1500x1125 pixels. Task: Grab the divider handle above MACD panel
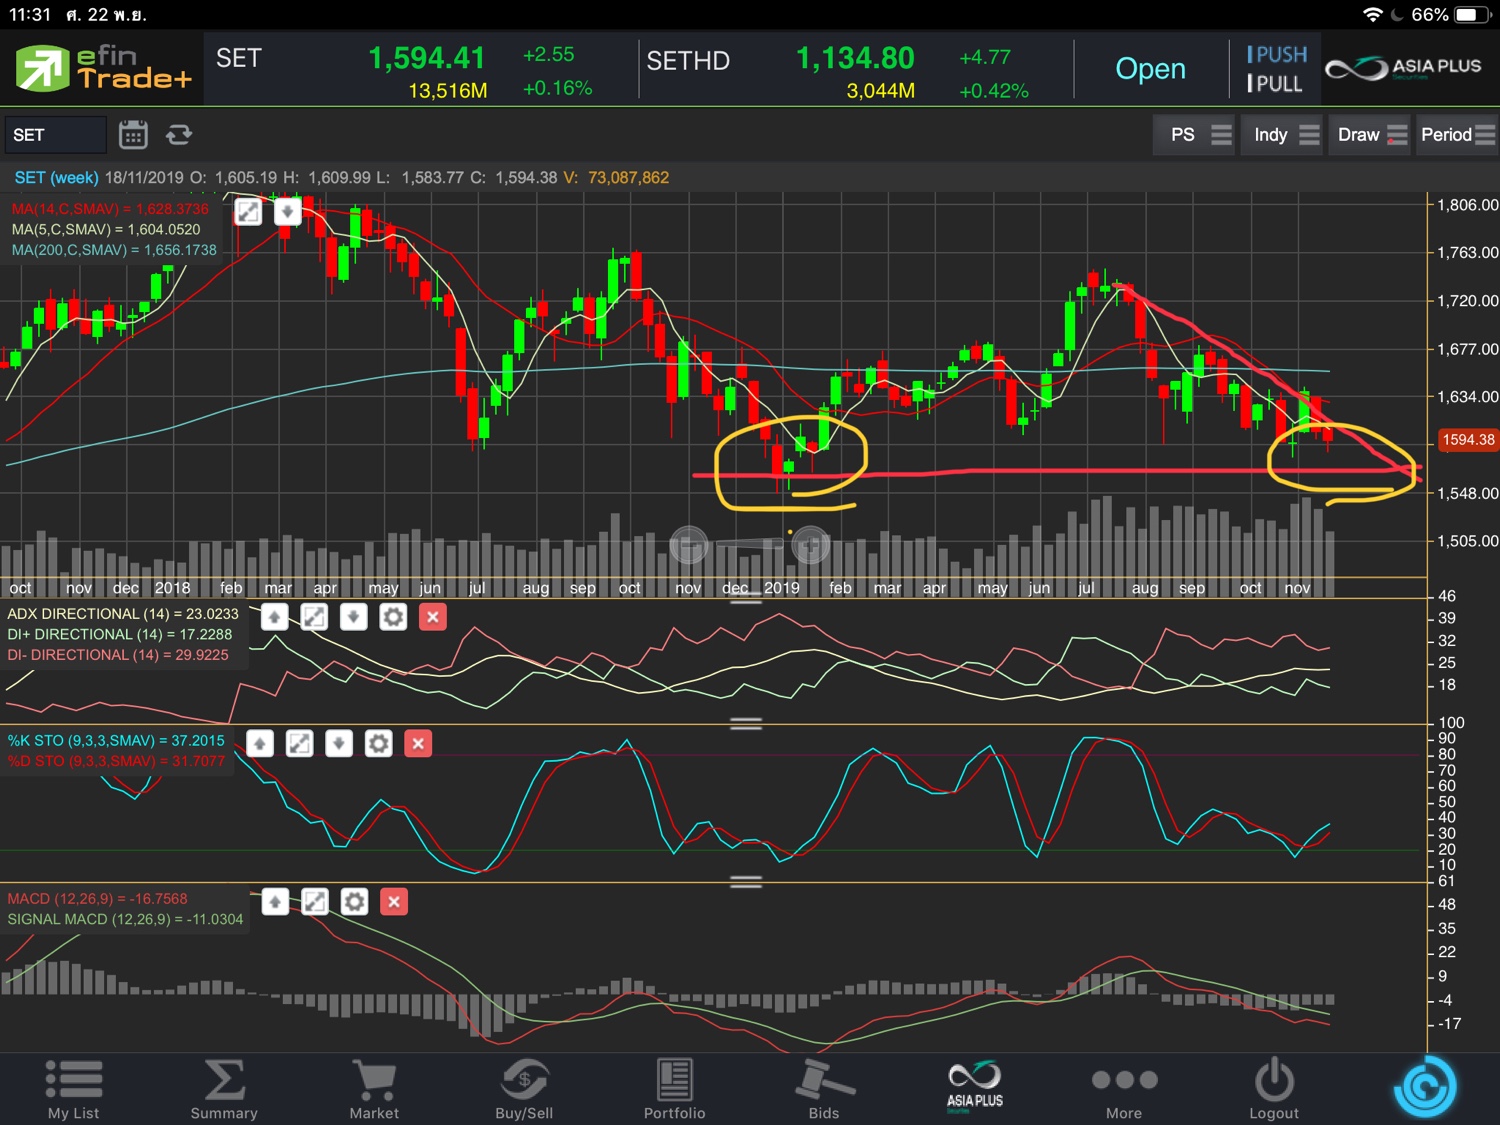click(746, 882)
